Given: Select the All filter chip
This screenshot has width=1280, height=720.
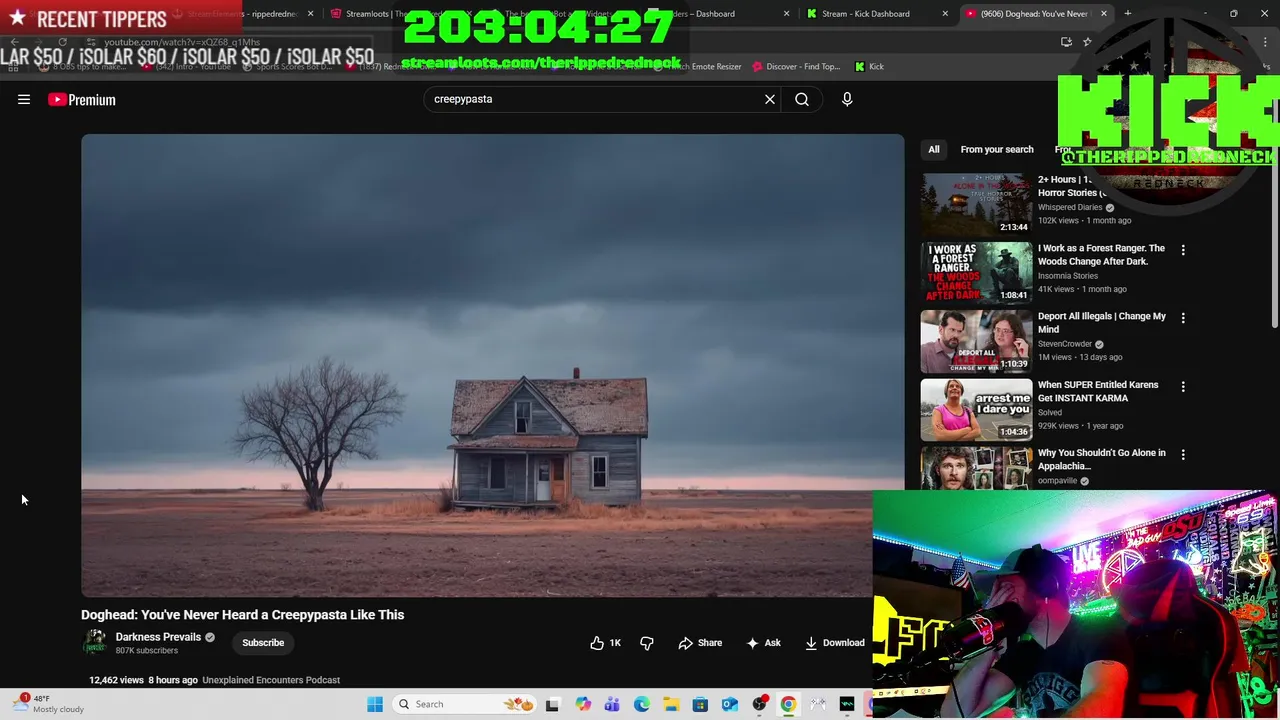Looking at the screenshot, I should point(934,149).
